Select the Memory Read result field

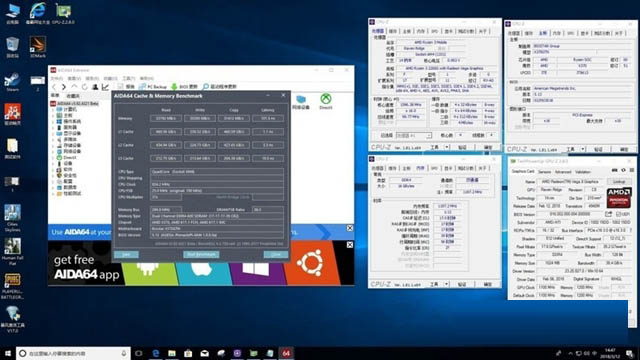point(166,118)
